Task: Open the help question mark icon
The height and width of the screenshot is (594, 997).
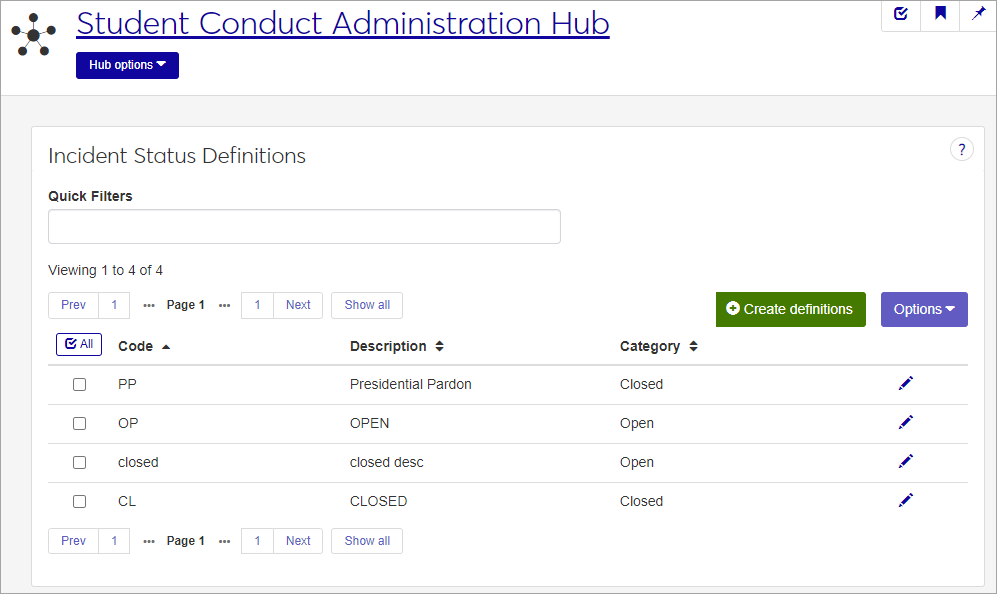Action: pyautogui.click(x=961, y=150)
